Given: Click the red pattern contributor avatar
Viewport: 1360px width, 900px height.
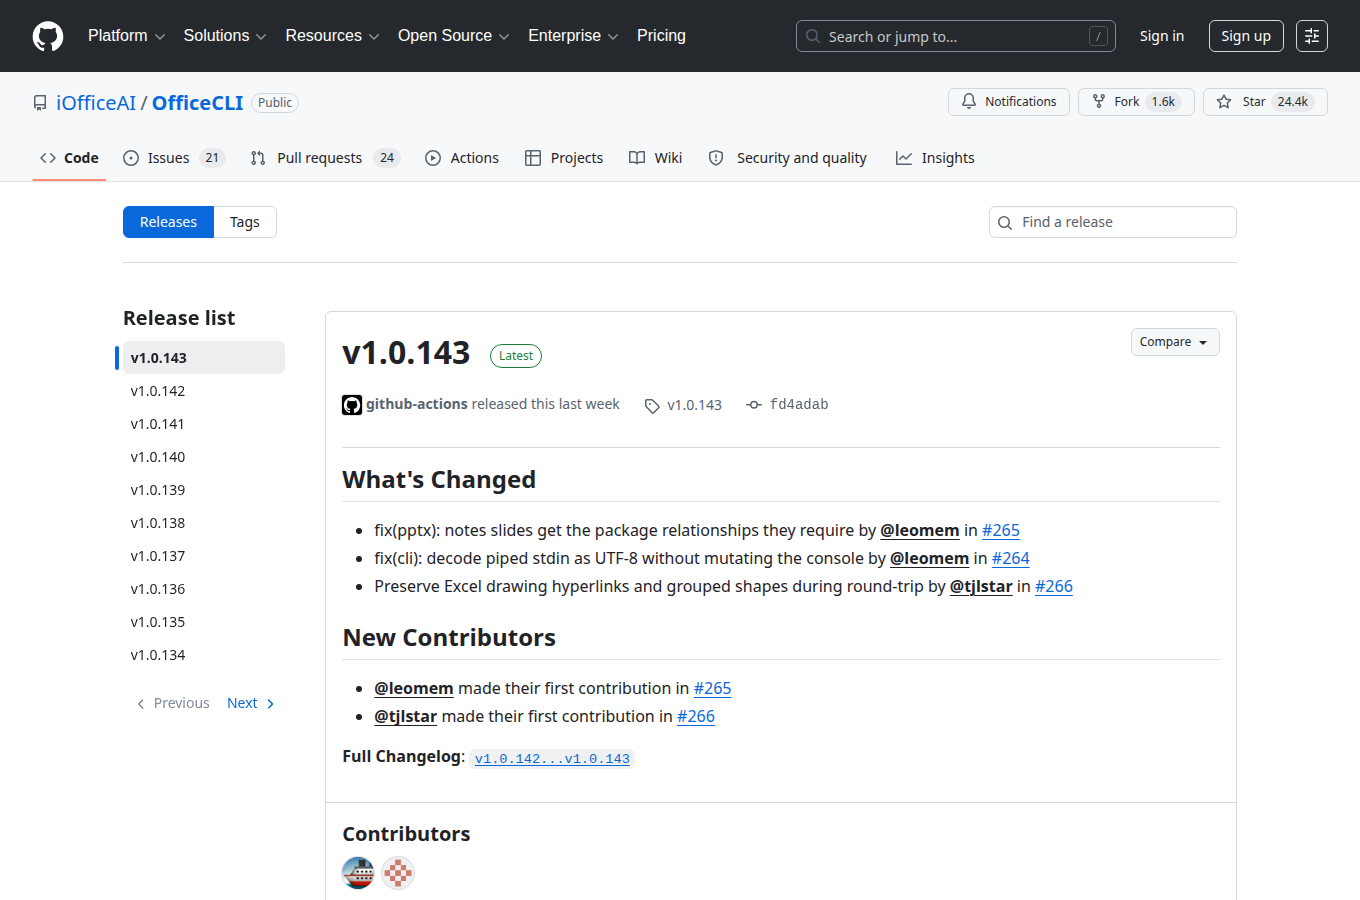Looking at the screenshot, I should [x=398, y=873].
